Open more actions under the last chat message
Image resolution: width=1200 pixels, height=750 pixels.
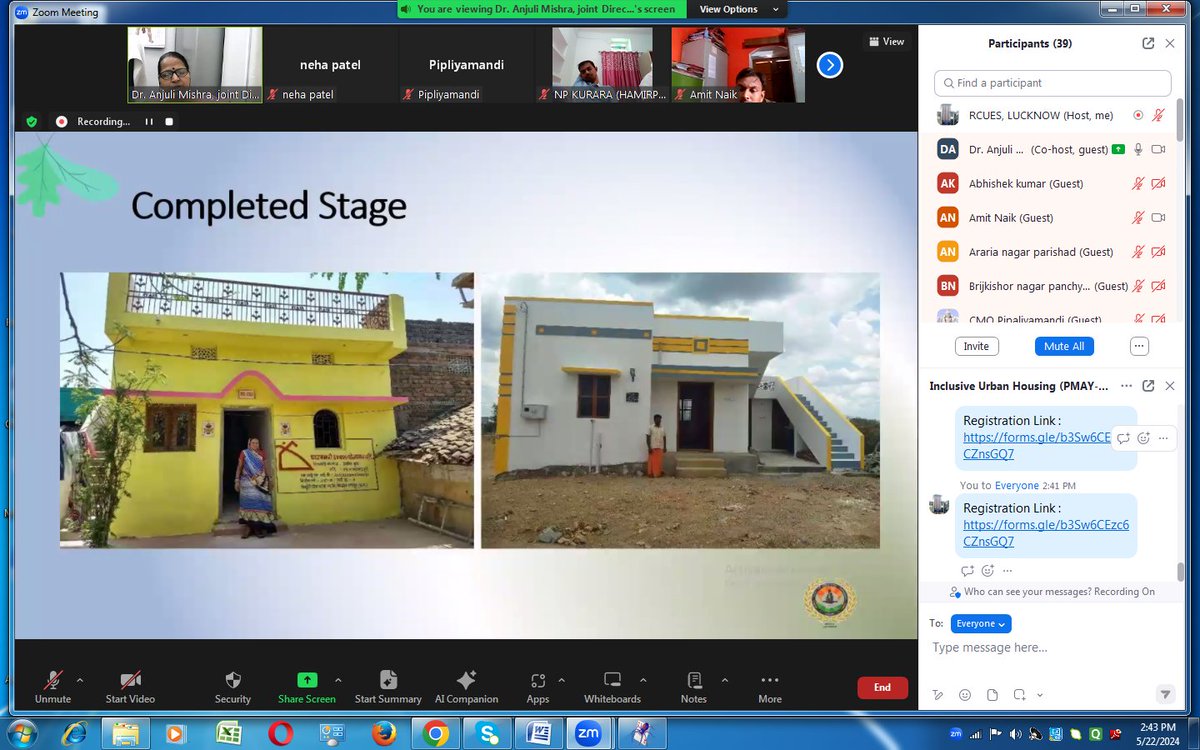click(x=1007, y=571)
